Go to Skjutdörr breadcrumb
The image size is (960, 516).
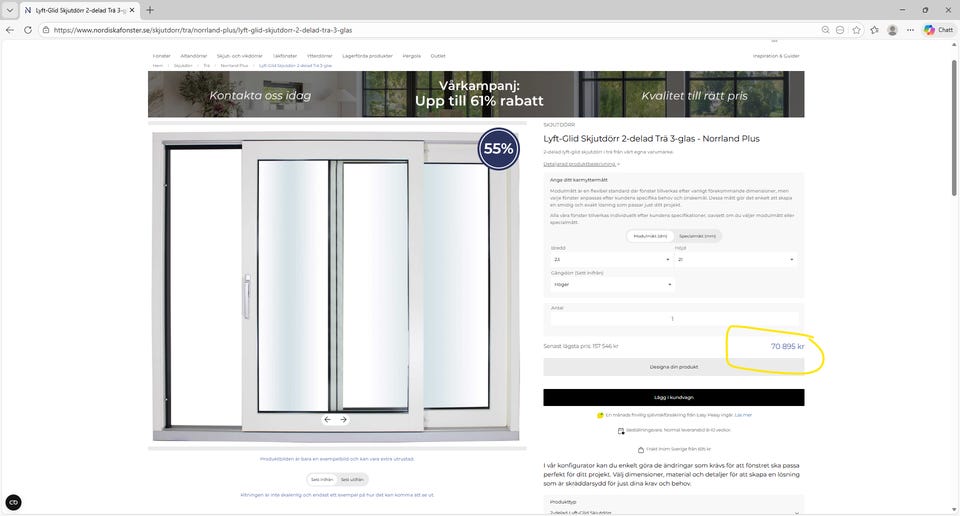[183, 65]
